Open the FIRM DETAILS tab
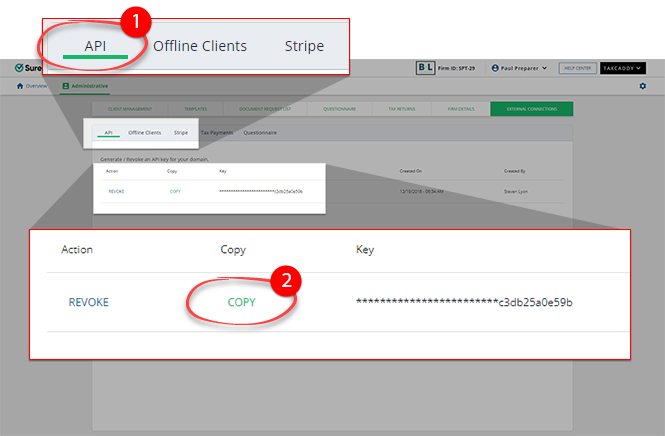The image size is (665, 436). coord(461,109)
